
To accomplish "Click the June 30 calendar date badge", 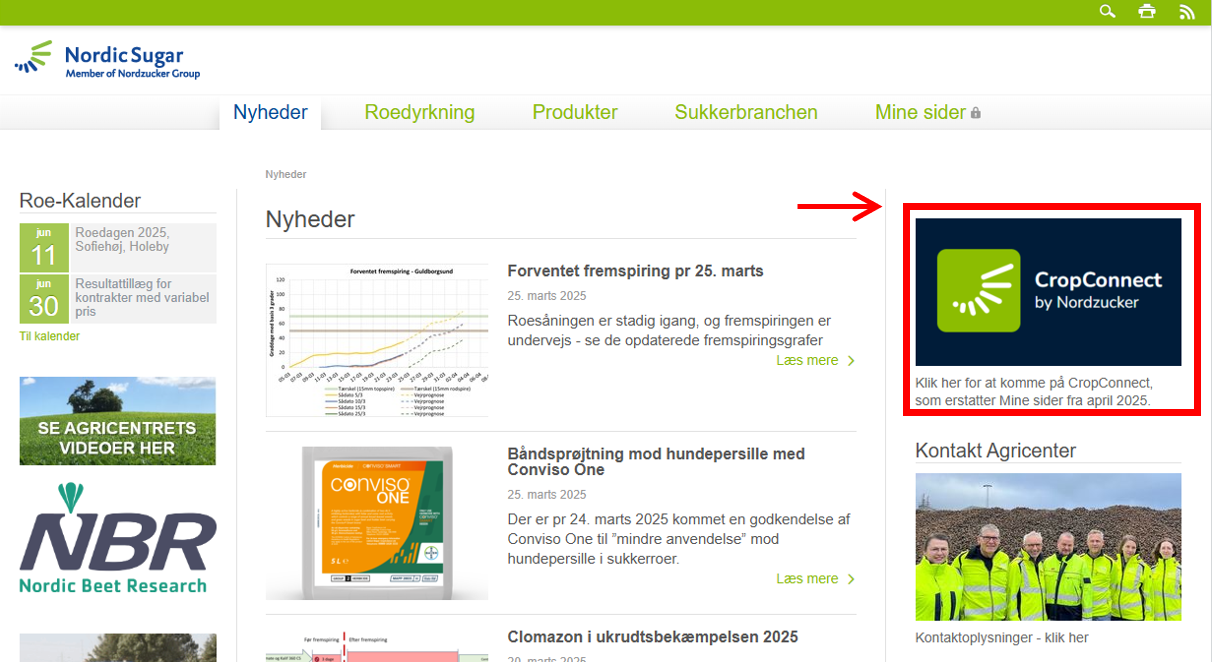I will [x=44, y=299].
